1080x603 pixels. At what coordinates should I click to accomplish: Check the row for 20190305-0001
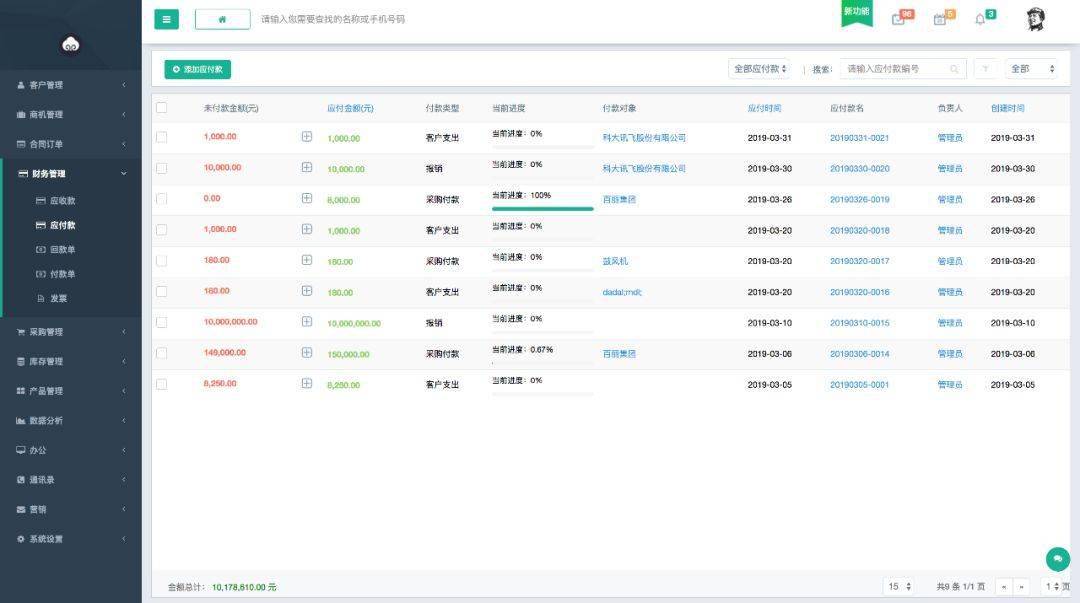click(162, 384)
